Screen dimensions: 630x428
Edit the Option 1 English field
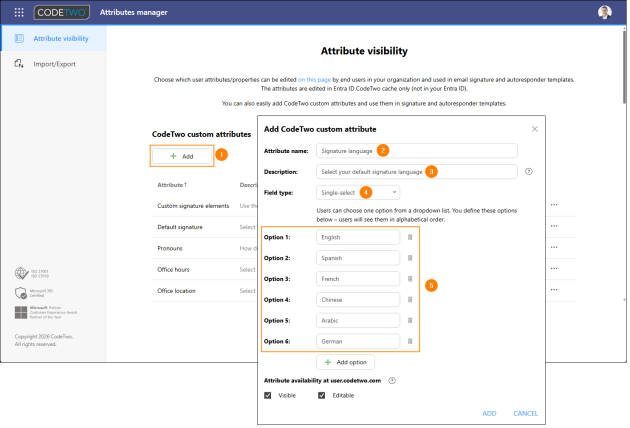(x=358, y=237)
